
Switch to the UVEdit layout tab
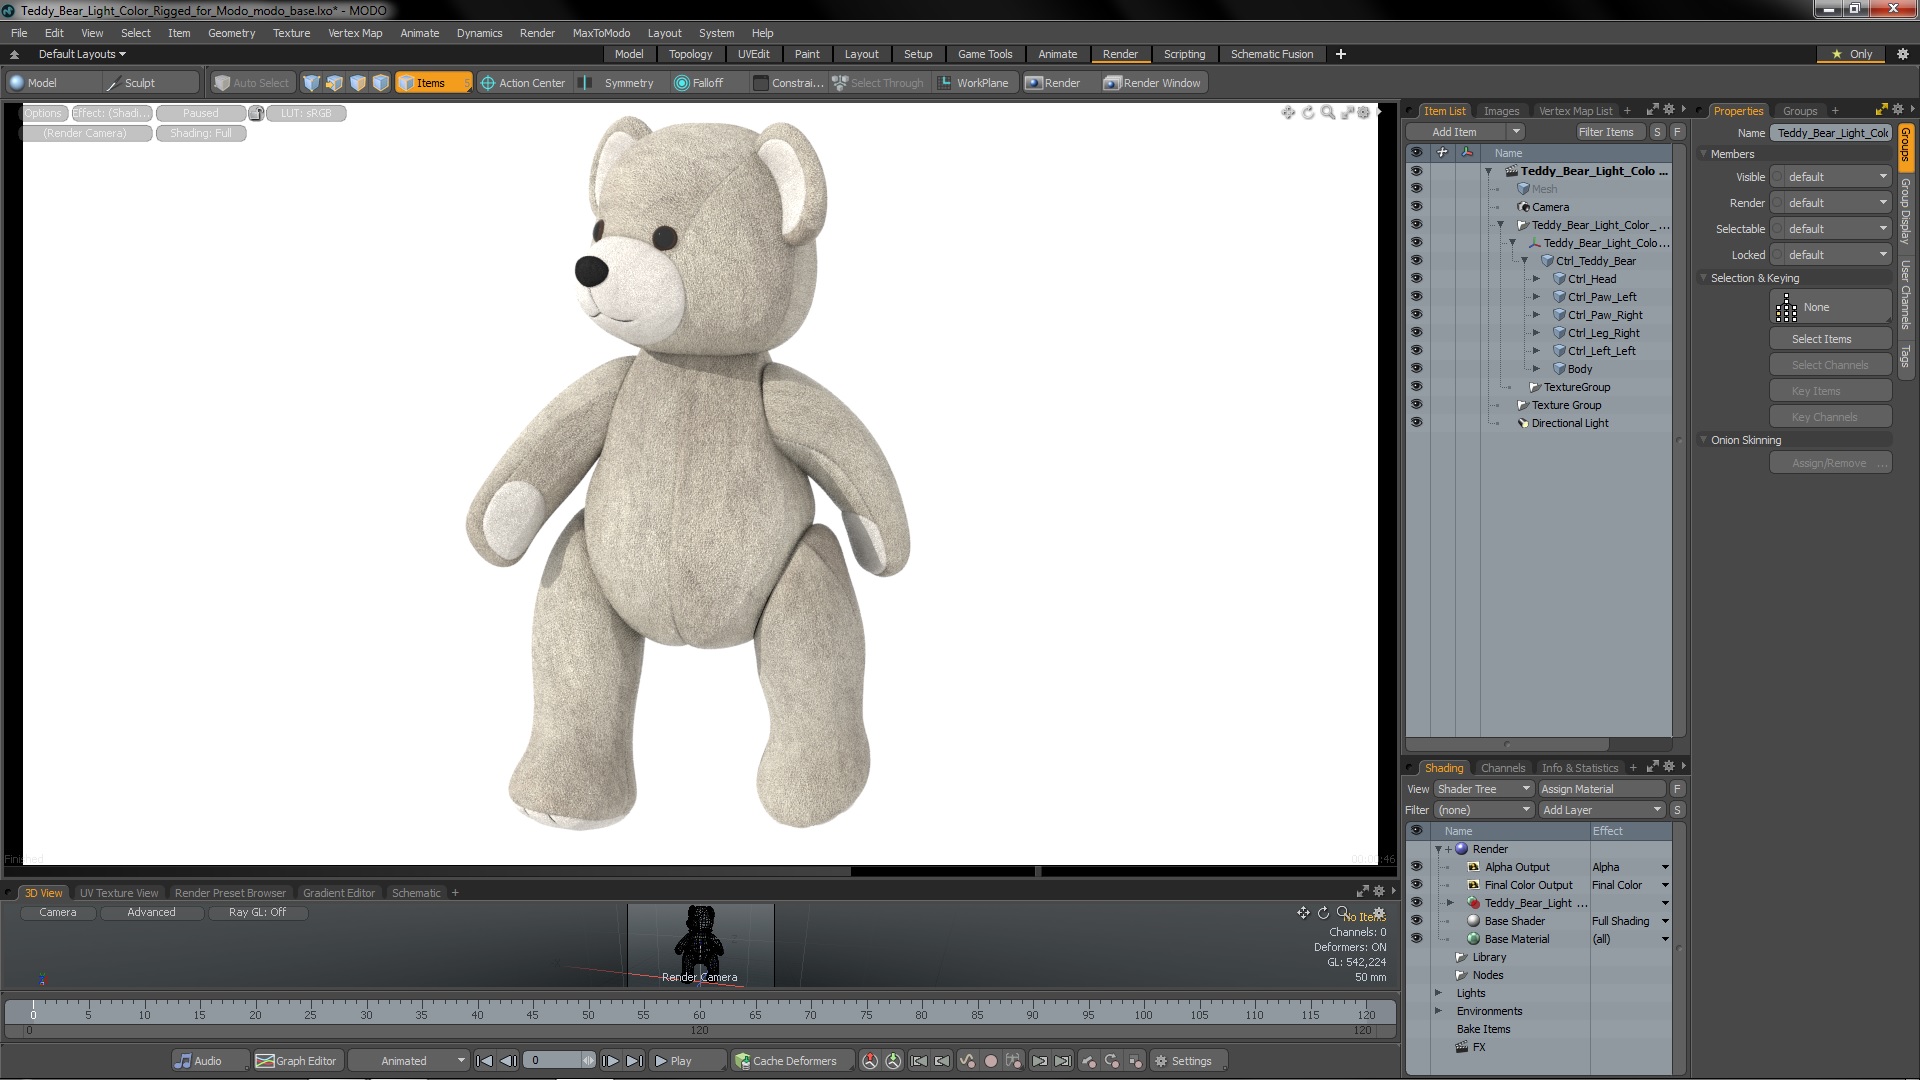click(754, 54)
